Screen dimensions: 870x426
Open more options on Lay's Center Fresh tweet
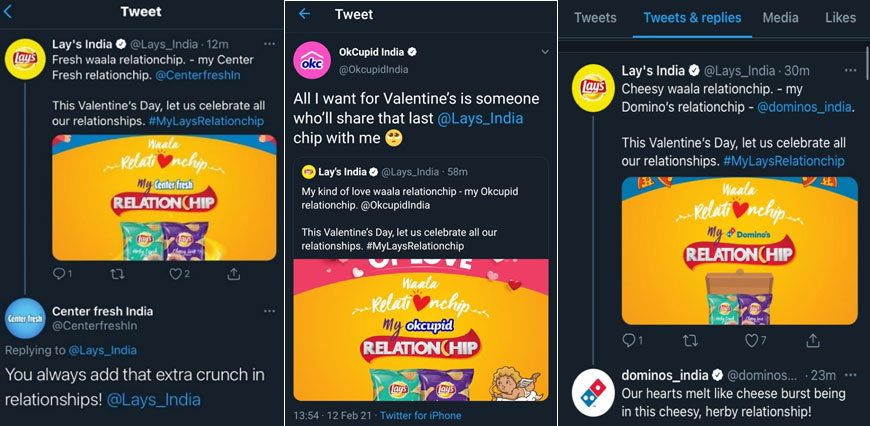pos(269,45)
